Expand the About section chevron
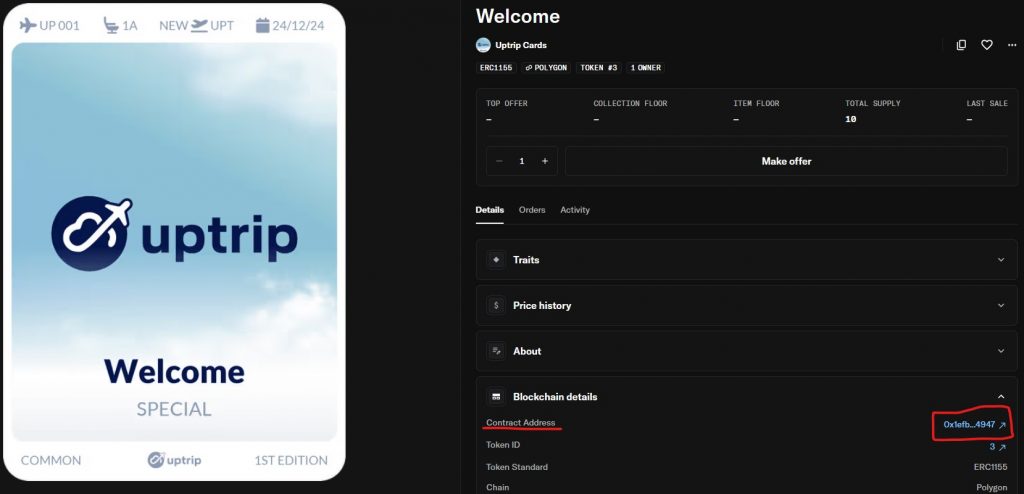This screenshot has height=494, width=1024. pyautogui.click(x=1001, y=351)
